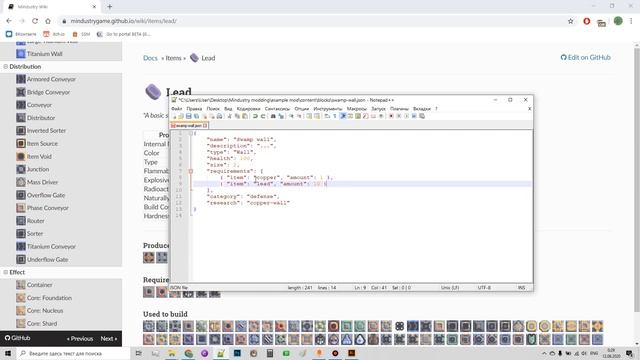Start macro recording with the red record icon
This screenshot has width=640, height=360.
391,116
